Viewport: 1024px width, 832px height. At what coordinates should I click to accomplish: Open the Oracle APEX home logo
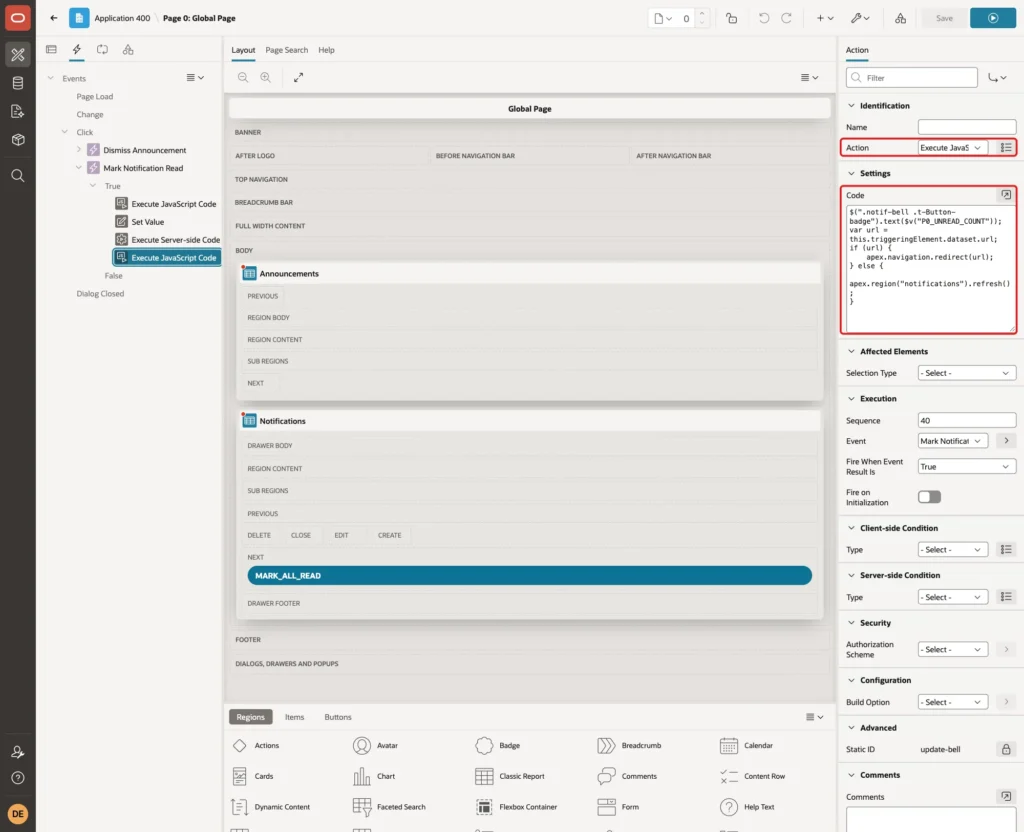[x=18, y=18]
